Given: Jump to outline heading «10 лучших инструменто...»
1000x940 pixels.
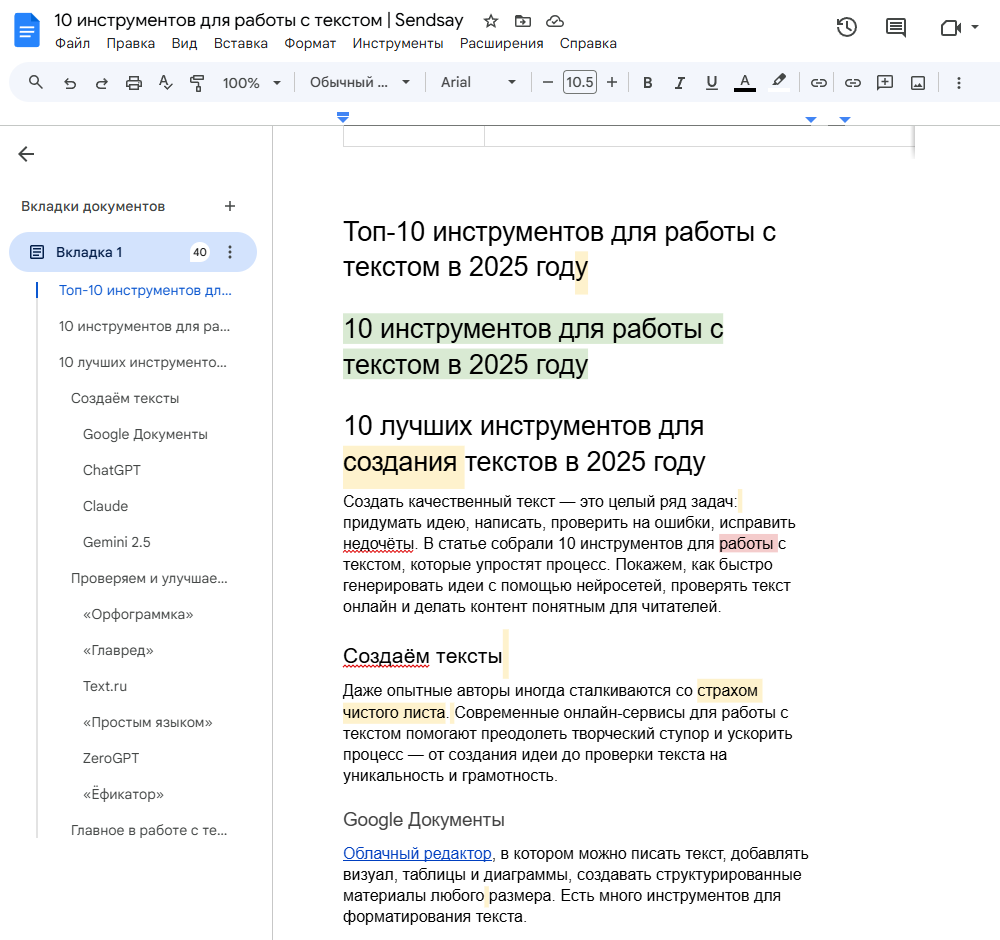Looking at the screenshot, I should coord(143,362).
